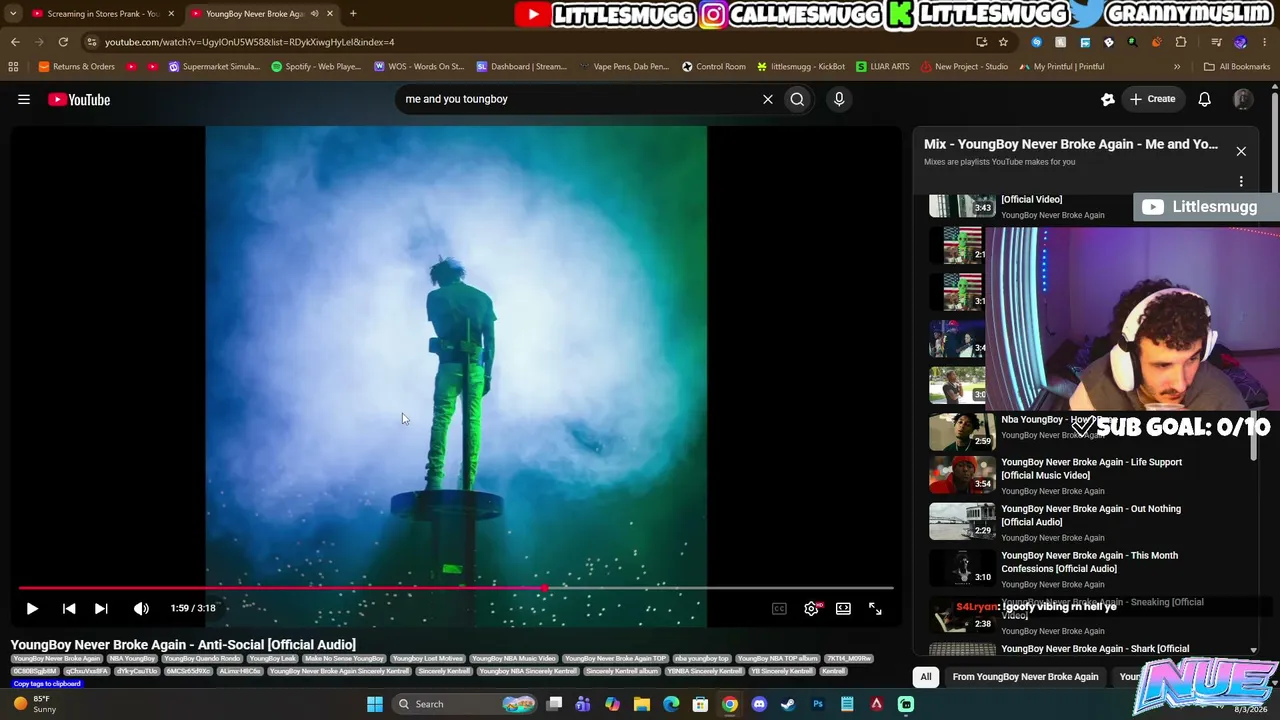Enter fullscreen video mode
1280x720 pixels.
click(875, 608)
